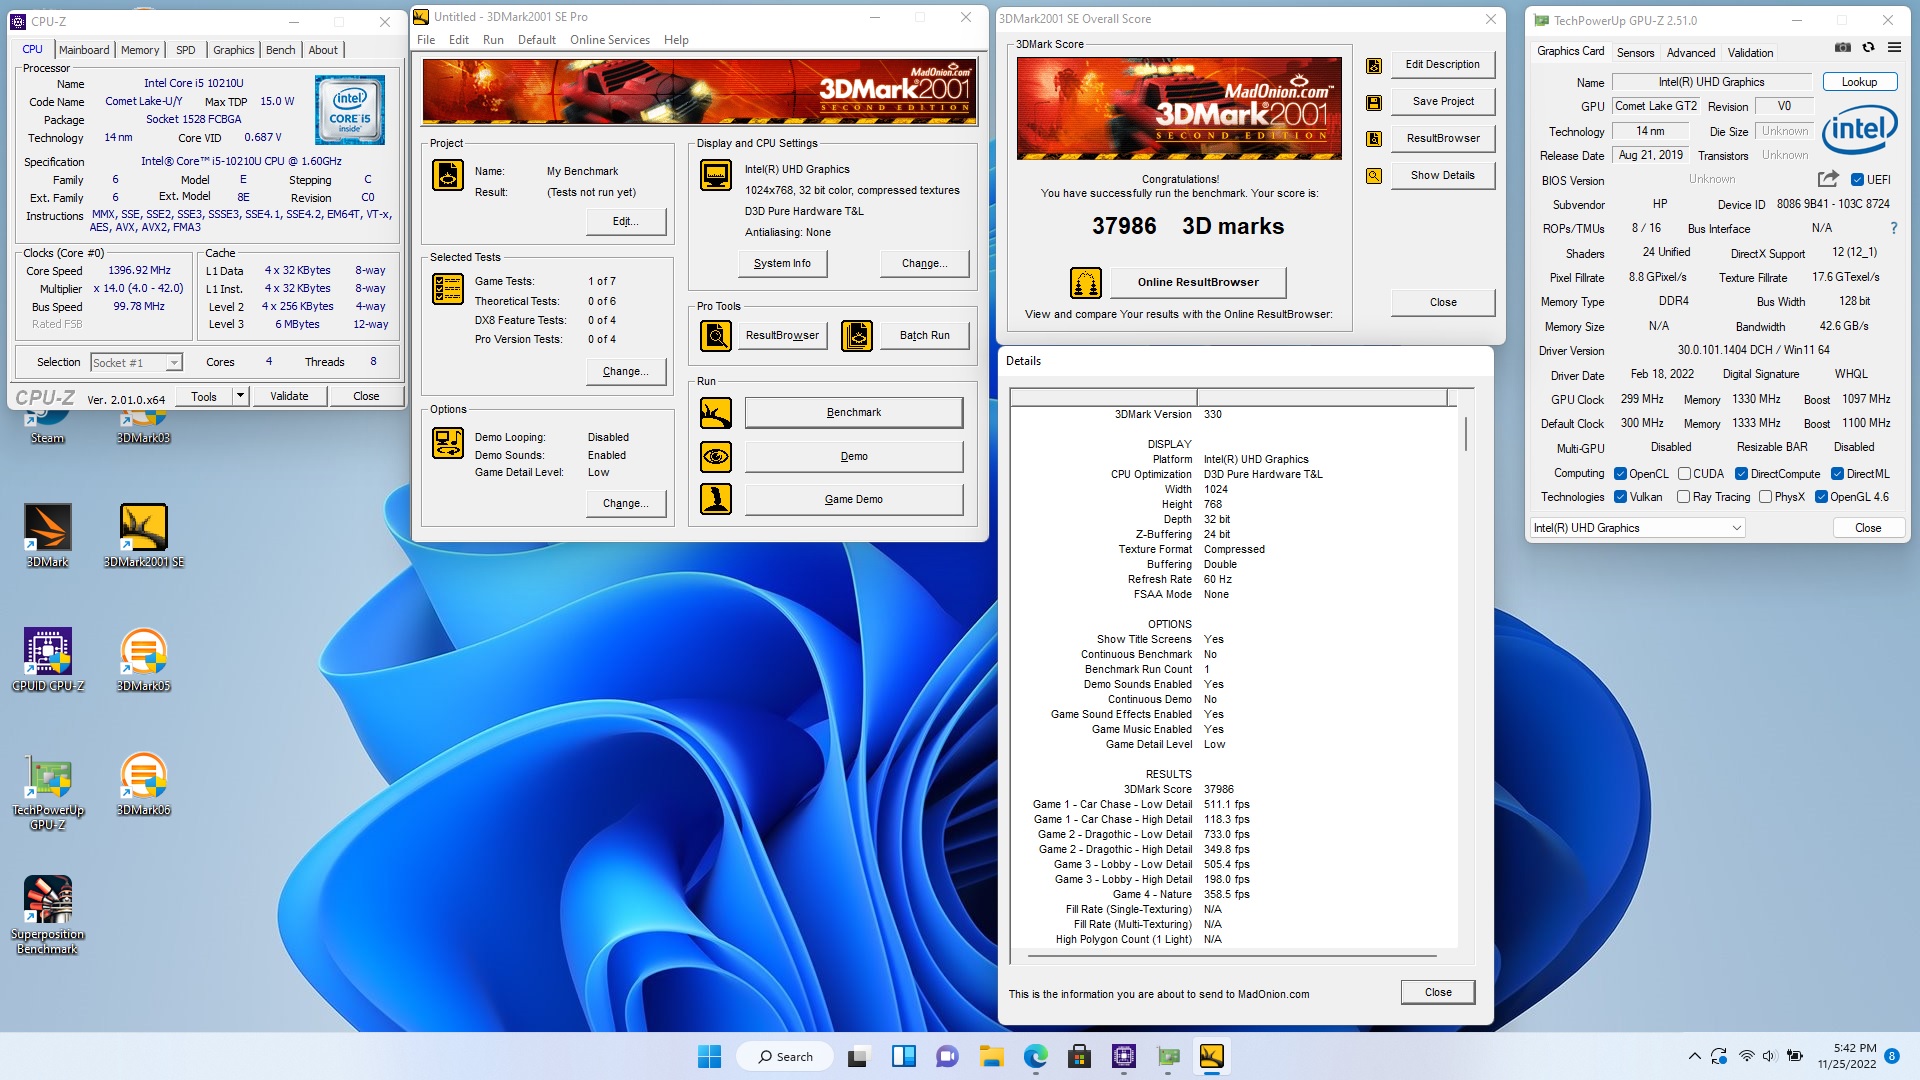Toggle the Ray Tracing checkbox in GPU-Z
The width and height of the screenshot is (1920, 1080).
(x=1683, y=497)
